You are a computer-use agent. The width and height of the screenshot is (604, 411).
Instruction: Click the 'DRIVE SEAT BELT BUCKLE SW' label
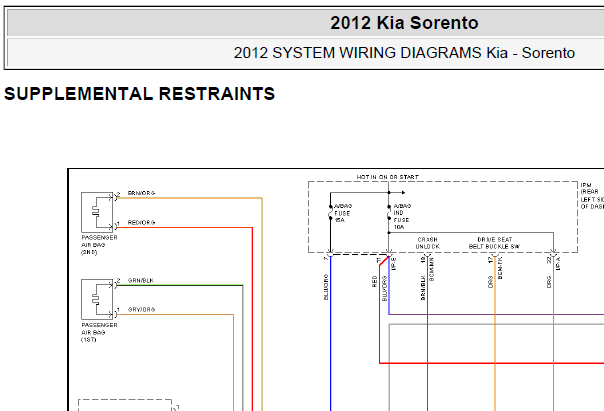tap(495, 243)
